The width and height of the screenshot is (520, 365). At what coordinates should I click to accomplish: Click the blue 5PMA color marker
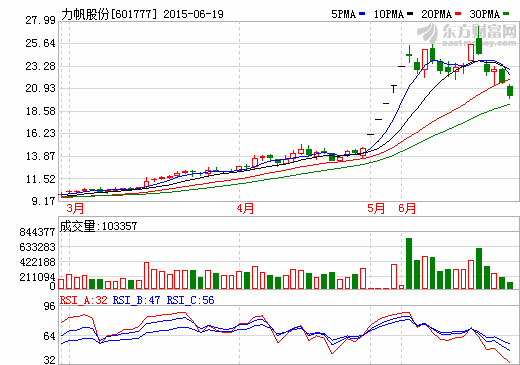coord(362,14)
